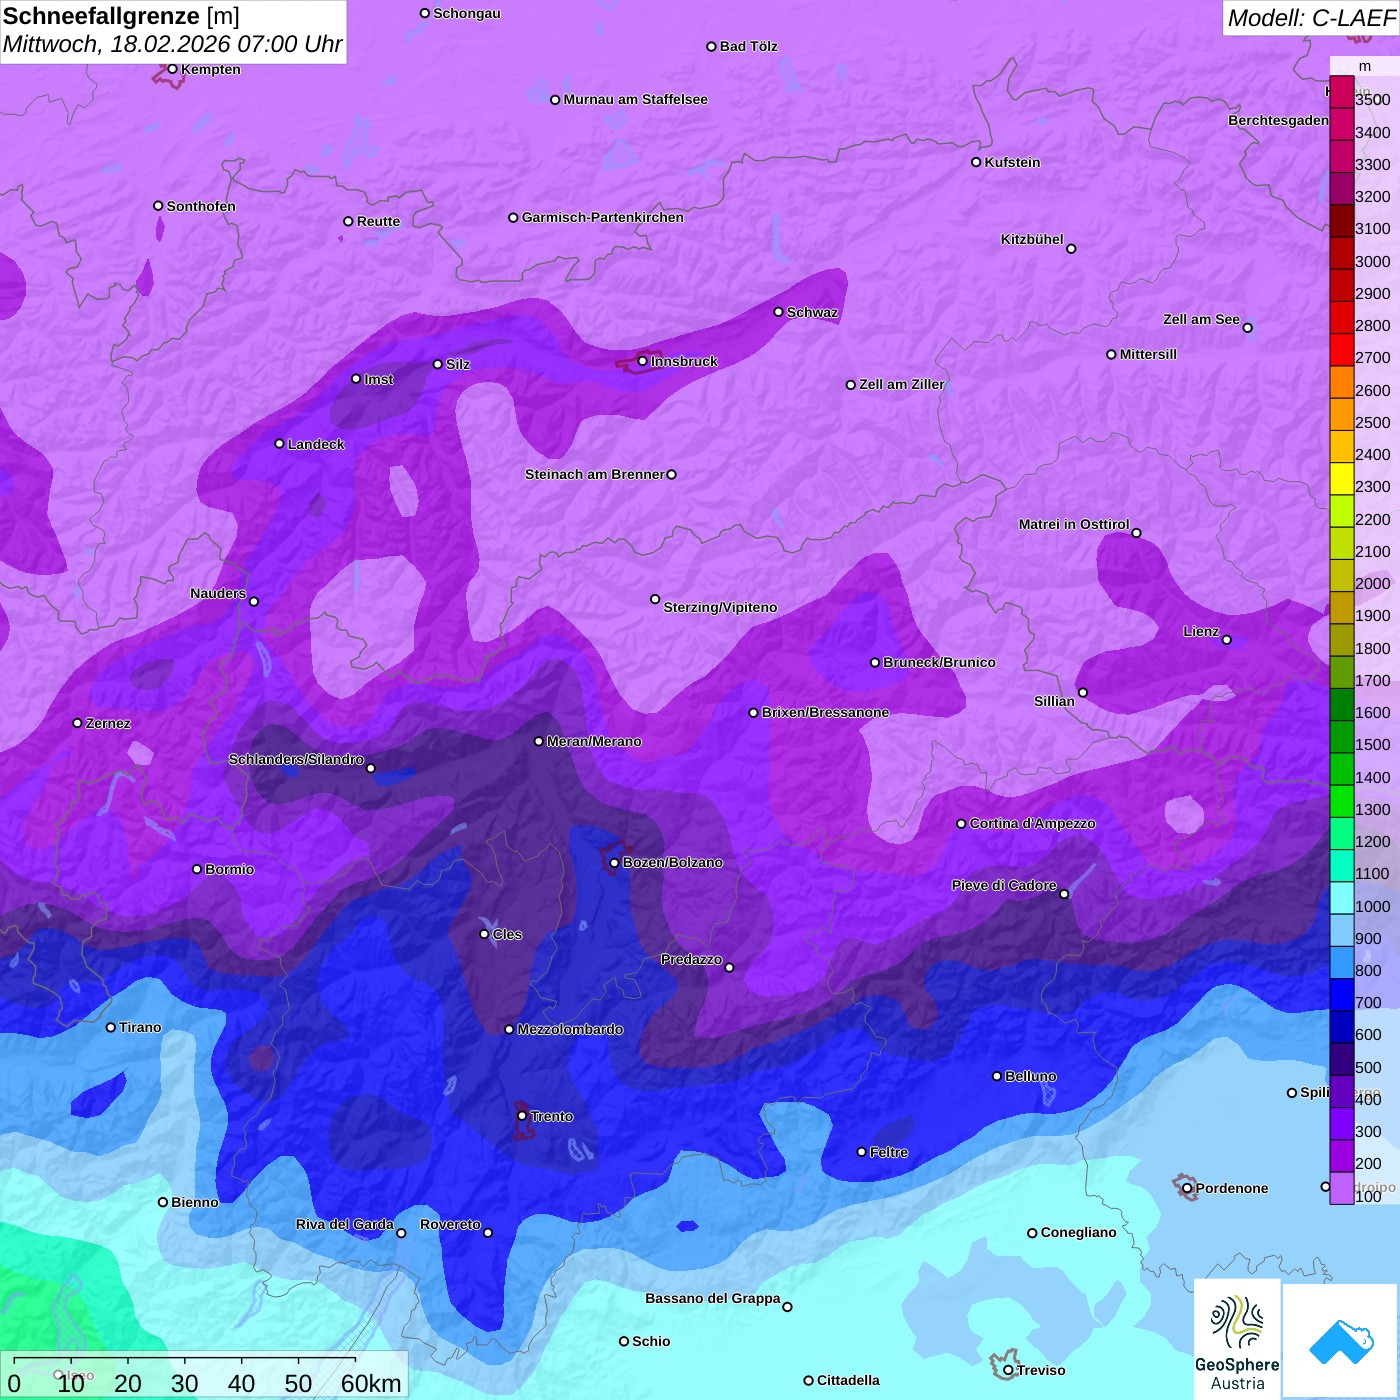The image size is (1400, 1400).
Task: Select the bright green swatch at 1300
Action: coord(1342,801)
